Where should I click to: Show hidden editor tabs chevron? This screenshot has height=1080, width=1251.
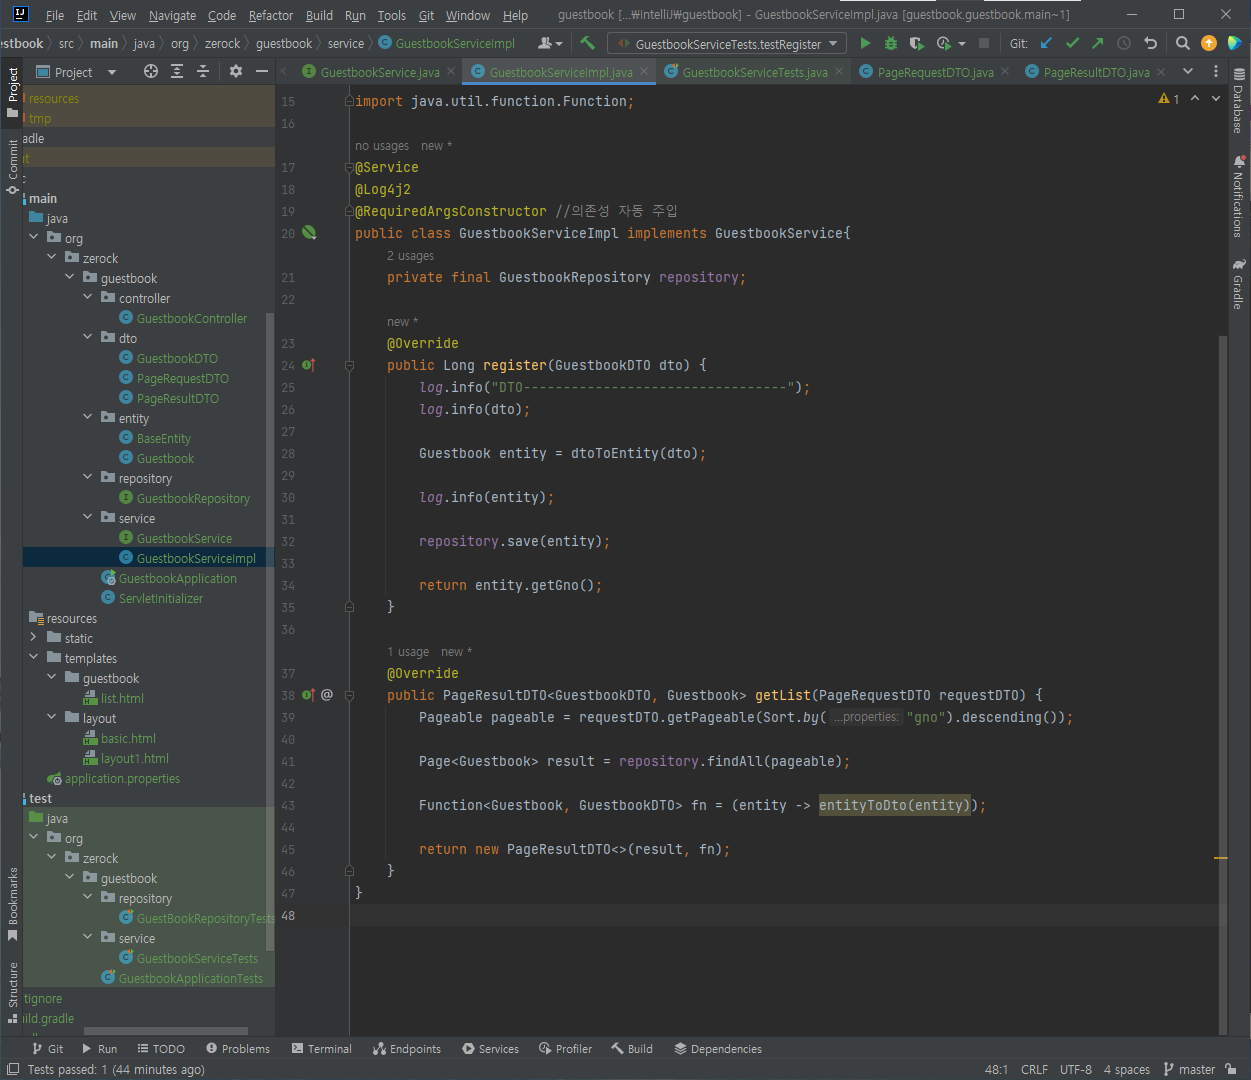pyautogui.click(x=1188, y=71)
